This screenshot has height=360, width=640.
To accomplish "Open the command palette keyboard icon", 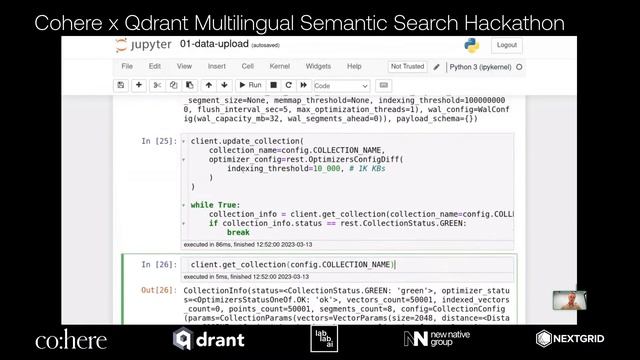I will [x=384, y=85].
